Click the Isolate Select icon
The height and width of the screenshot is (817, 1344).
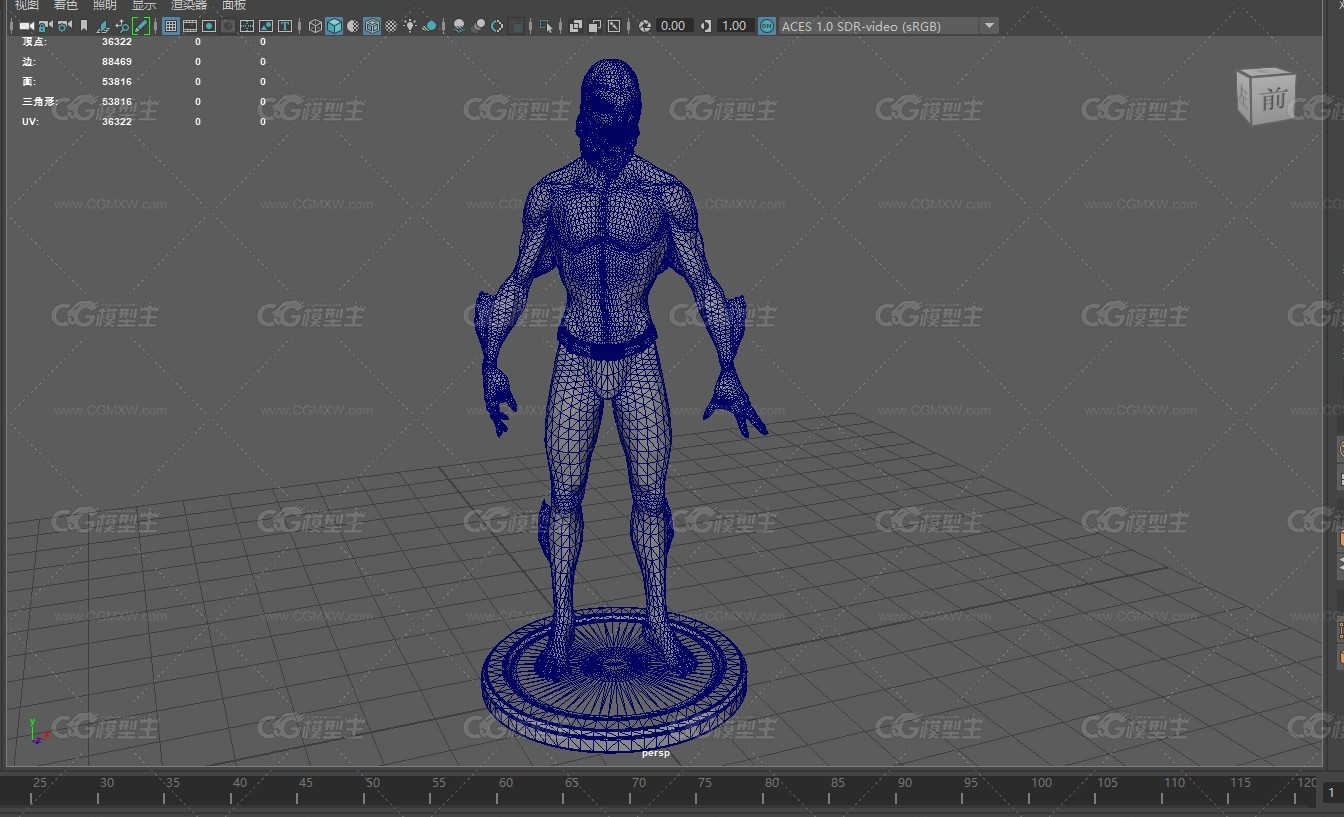coord(546,26)
